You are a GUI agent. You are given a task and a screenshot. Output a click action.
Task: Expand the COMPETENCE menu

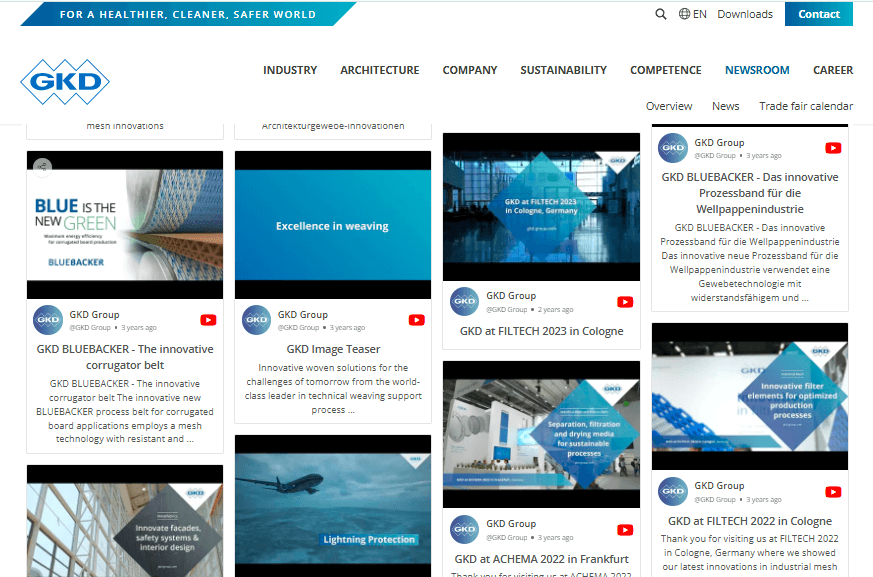665,70
